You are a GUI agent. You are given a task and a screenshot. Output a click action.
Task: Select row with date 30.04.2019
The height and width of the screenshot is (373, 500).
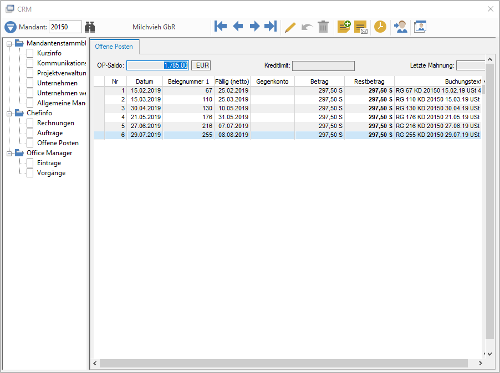[287, 108]
